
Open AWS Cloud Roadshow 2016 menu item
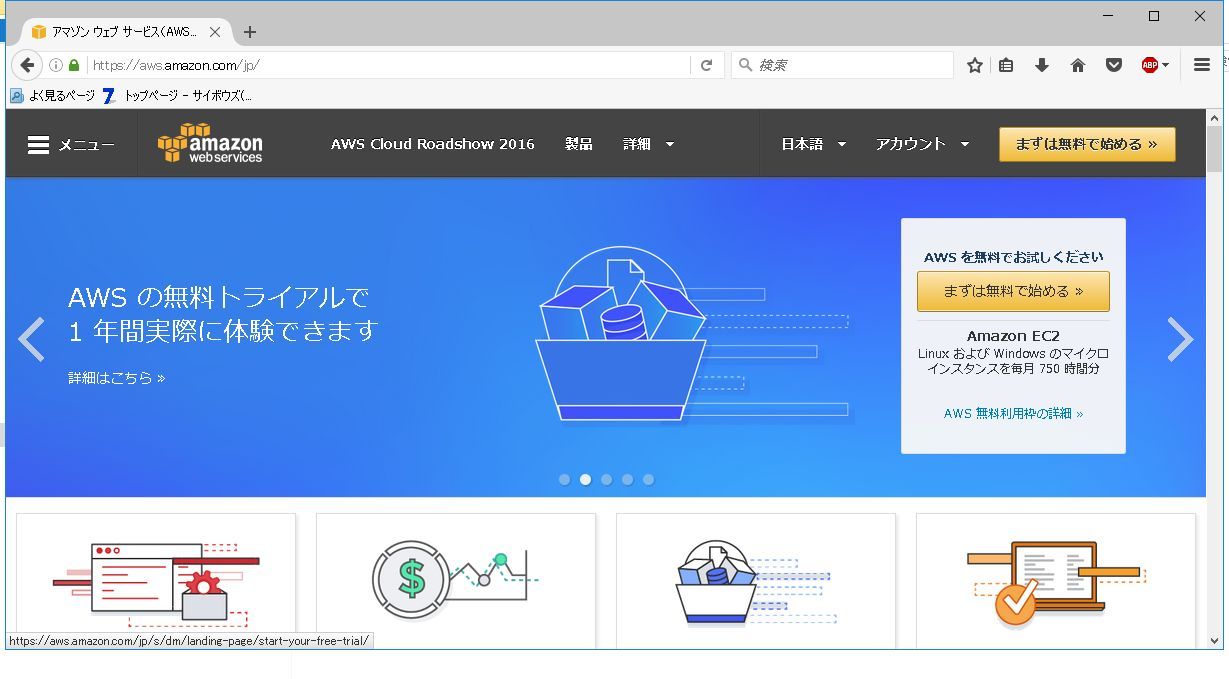tap(433, 144)
